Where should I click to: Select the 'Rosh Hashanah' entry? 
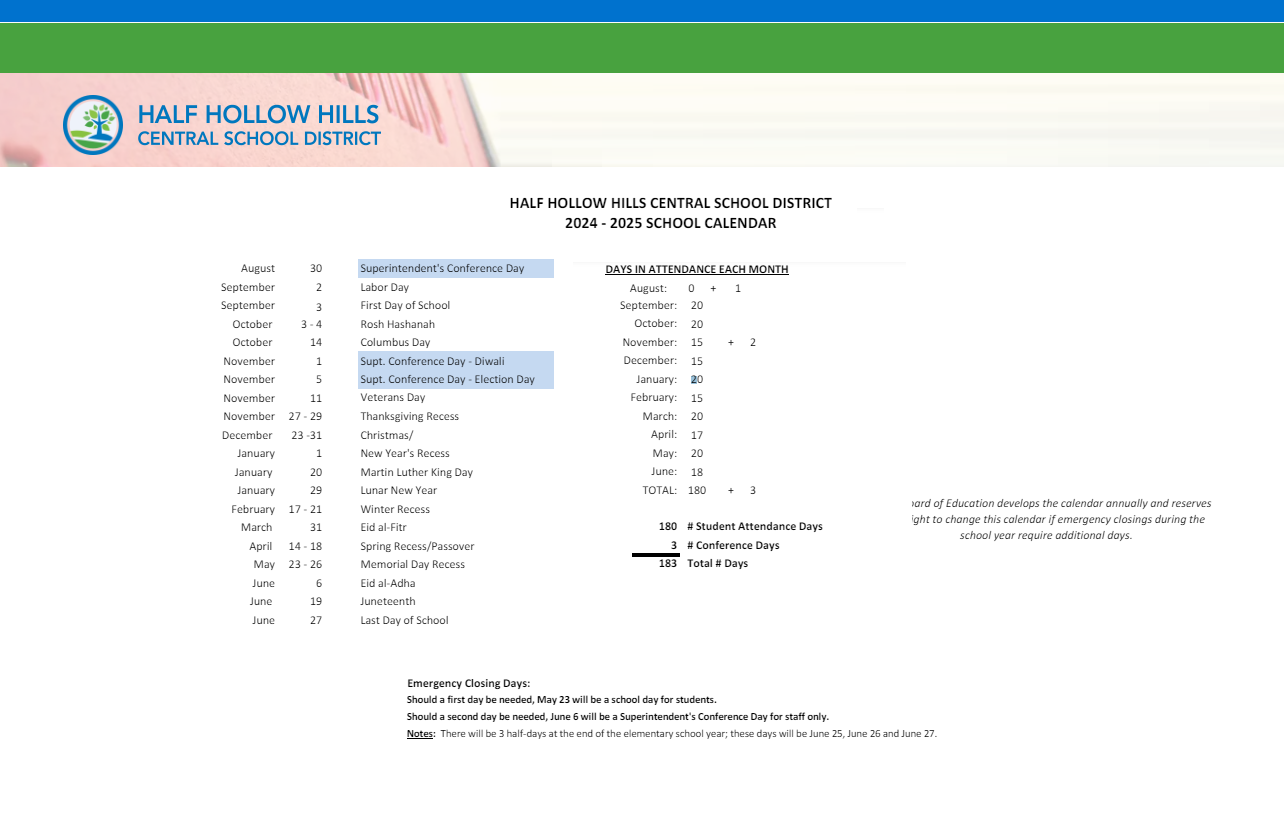398,325
